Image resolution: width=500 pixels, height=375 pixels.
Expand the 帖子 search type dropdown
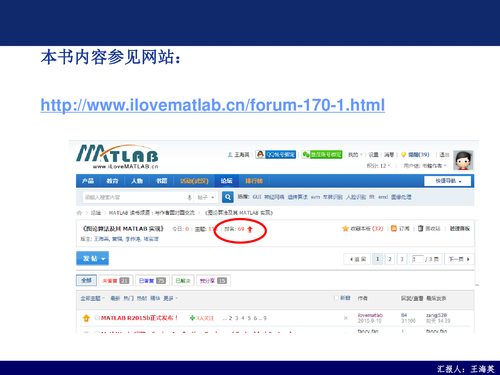coord(205,197)
